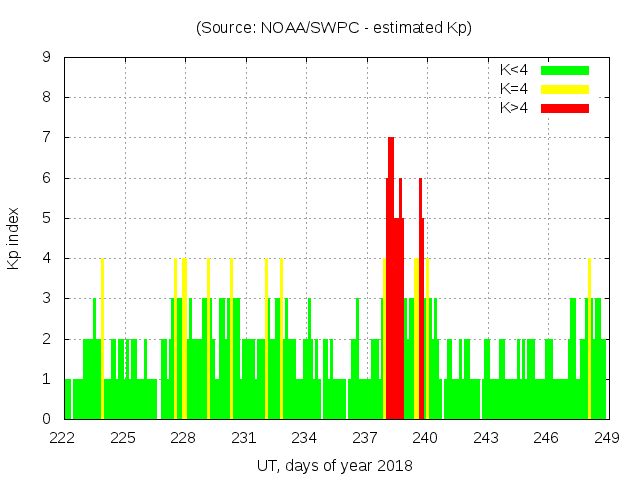
Task: Click the 'K>4' legend text label
Action: coord(514,107)
